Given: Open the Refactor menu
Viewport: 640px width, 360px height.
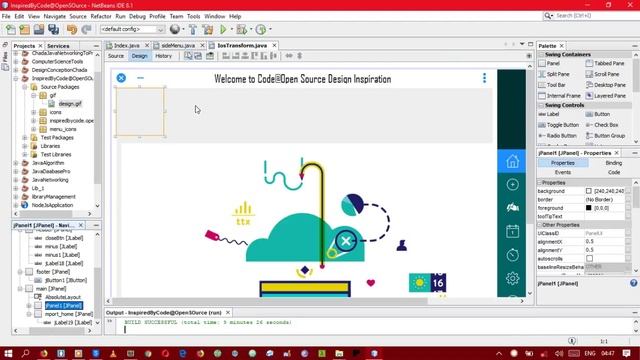Looking at the screenshot, I should click(x=101, y=16).
